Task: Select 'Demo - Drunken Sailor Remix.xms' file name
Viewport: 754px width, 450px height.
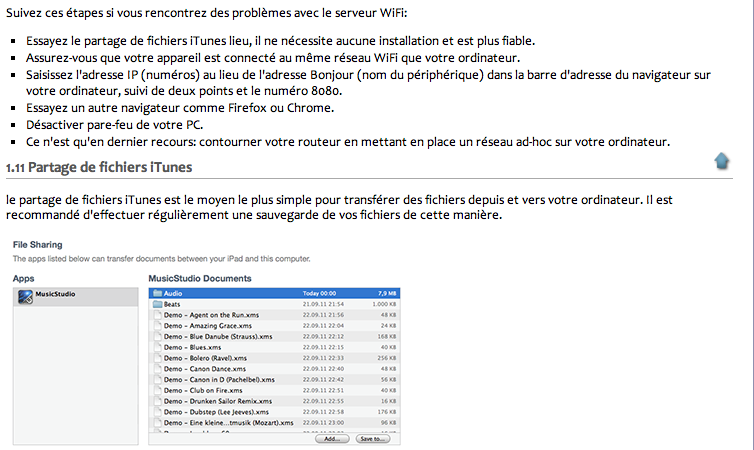Action: 218,401
